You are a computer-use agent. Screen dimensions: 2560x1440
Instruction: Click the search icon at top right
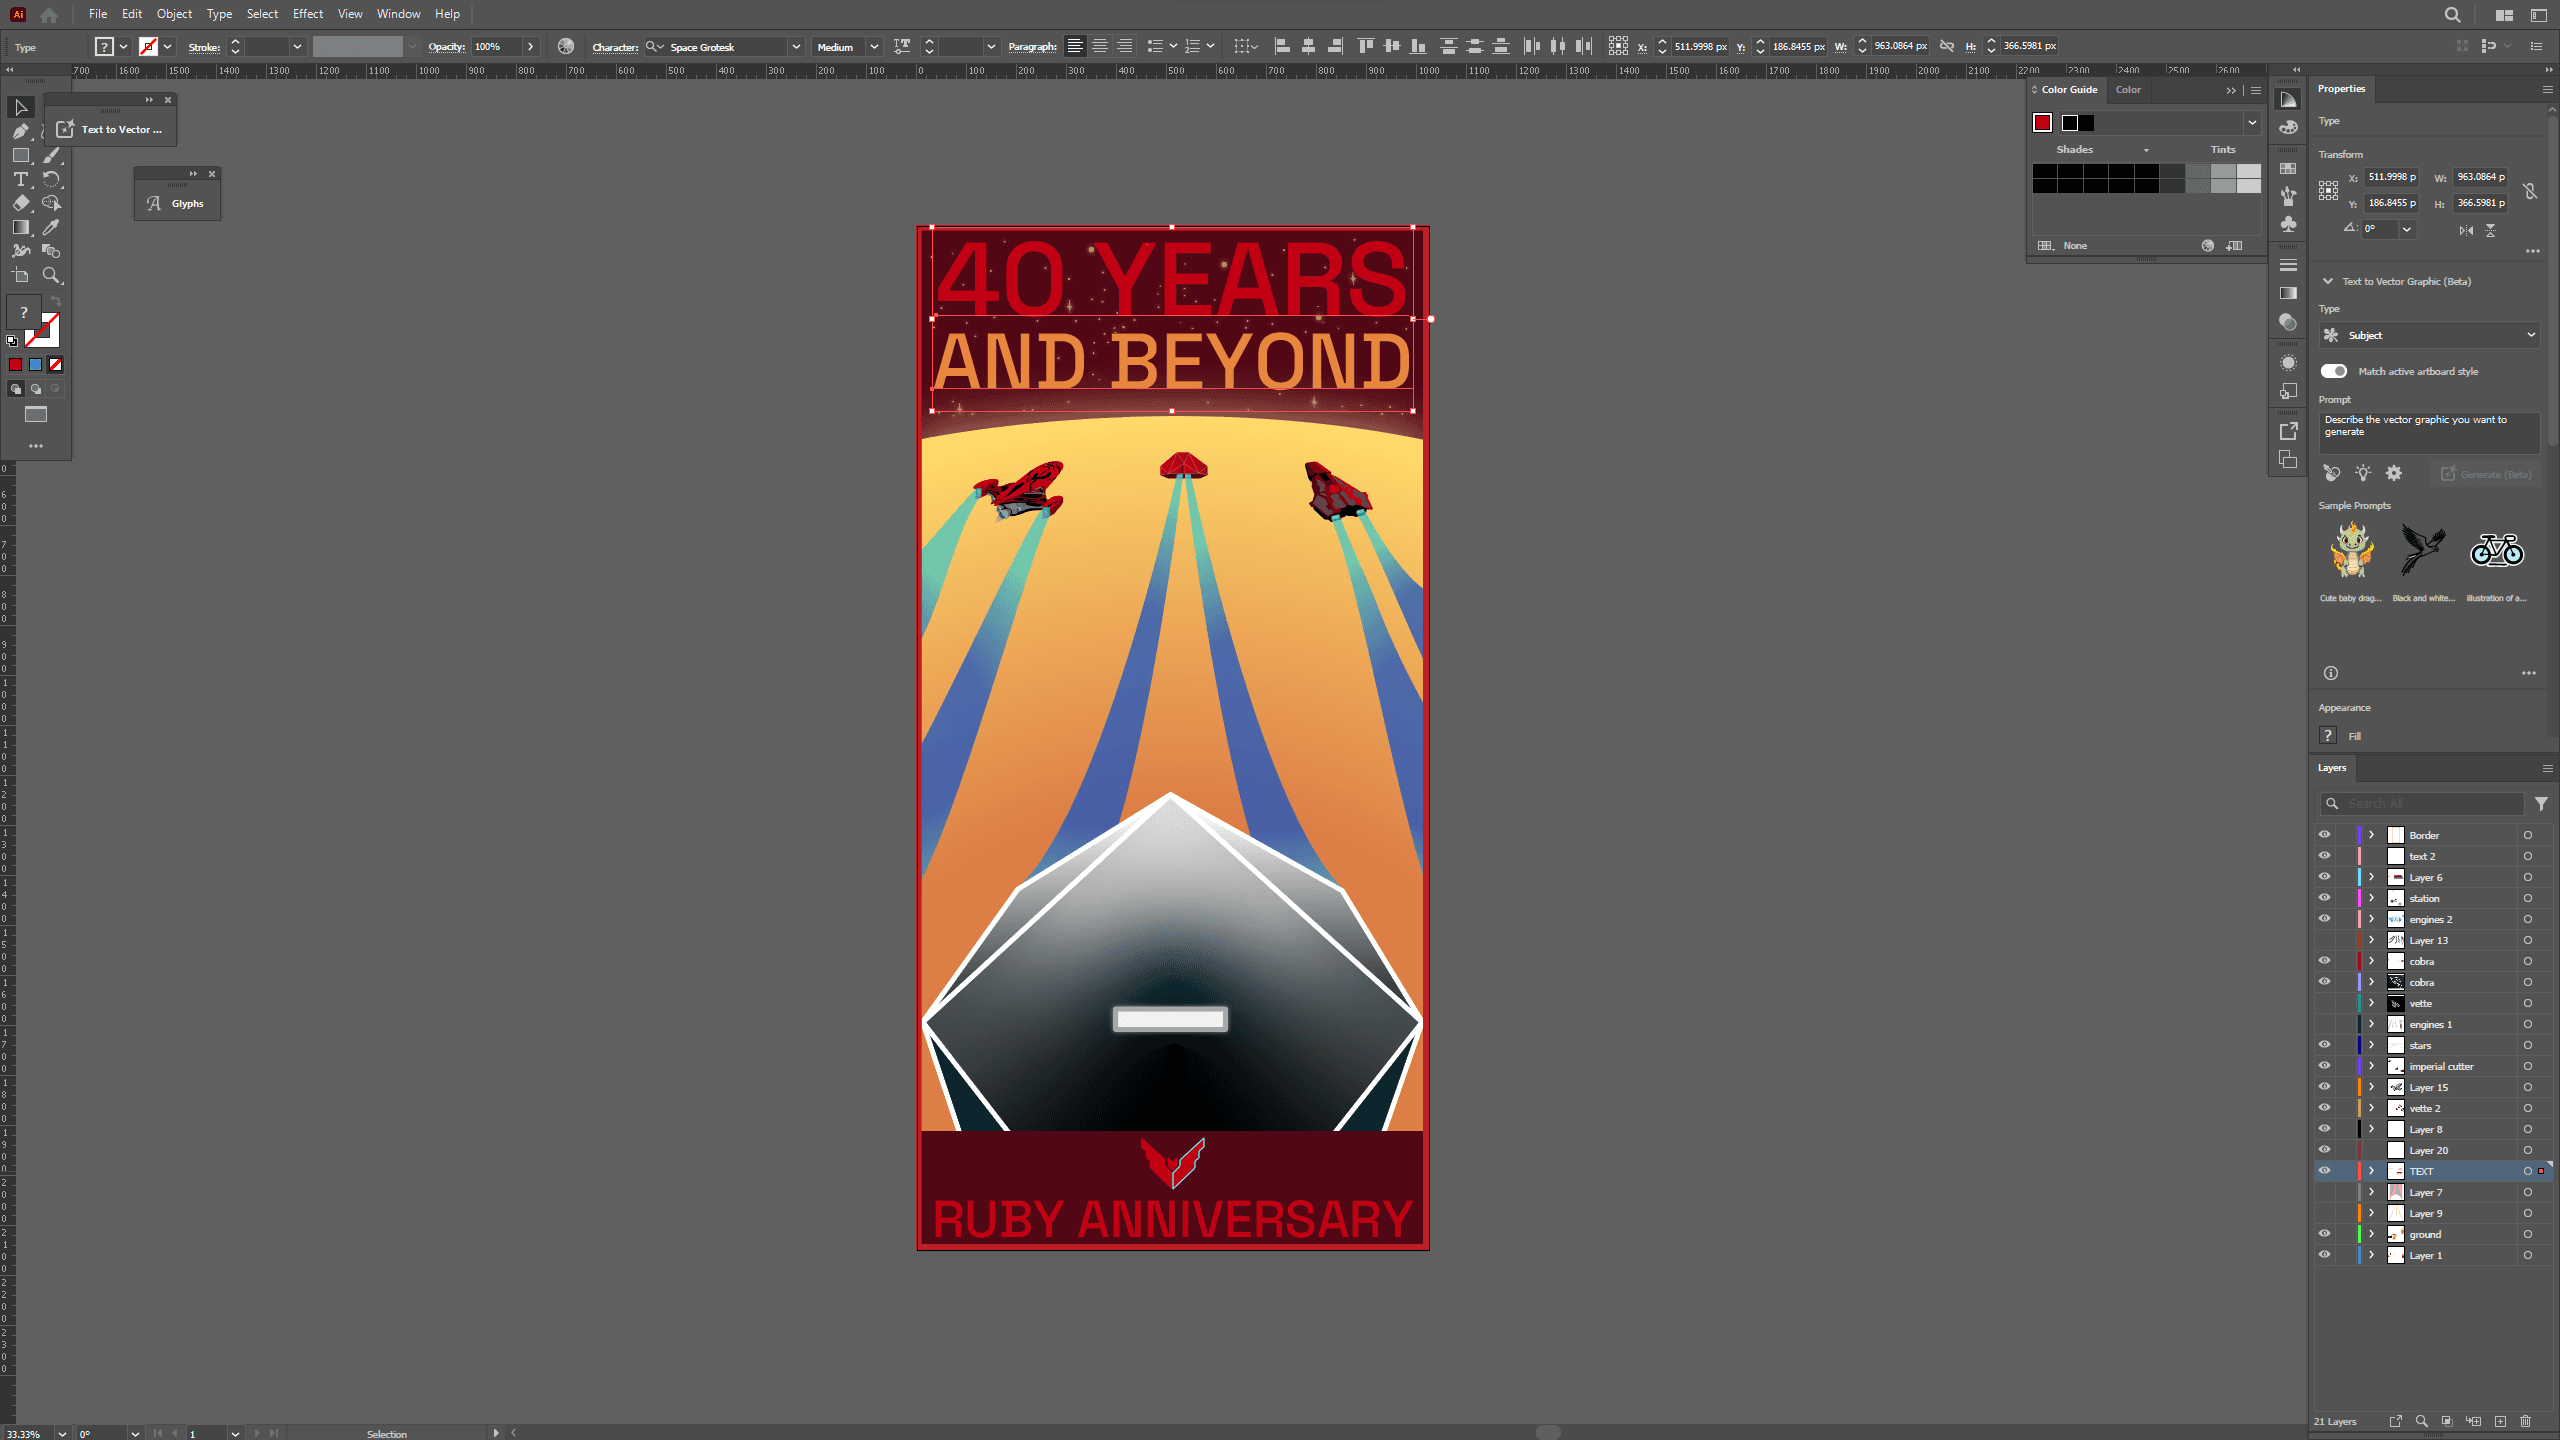coord(2452,15)
